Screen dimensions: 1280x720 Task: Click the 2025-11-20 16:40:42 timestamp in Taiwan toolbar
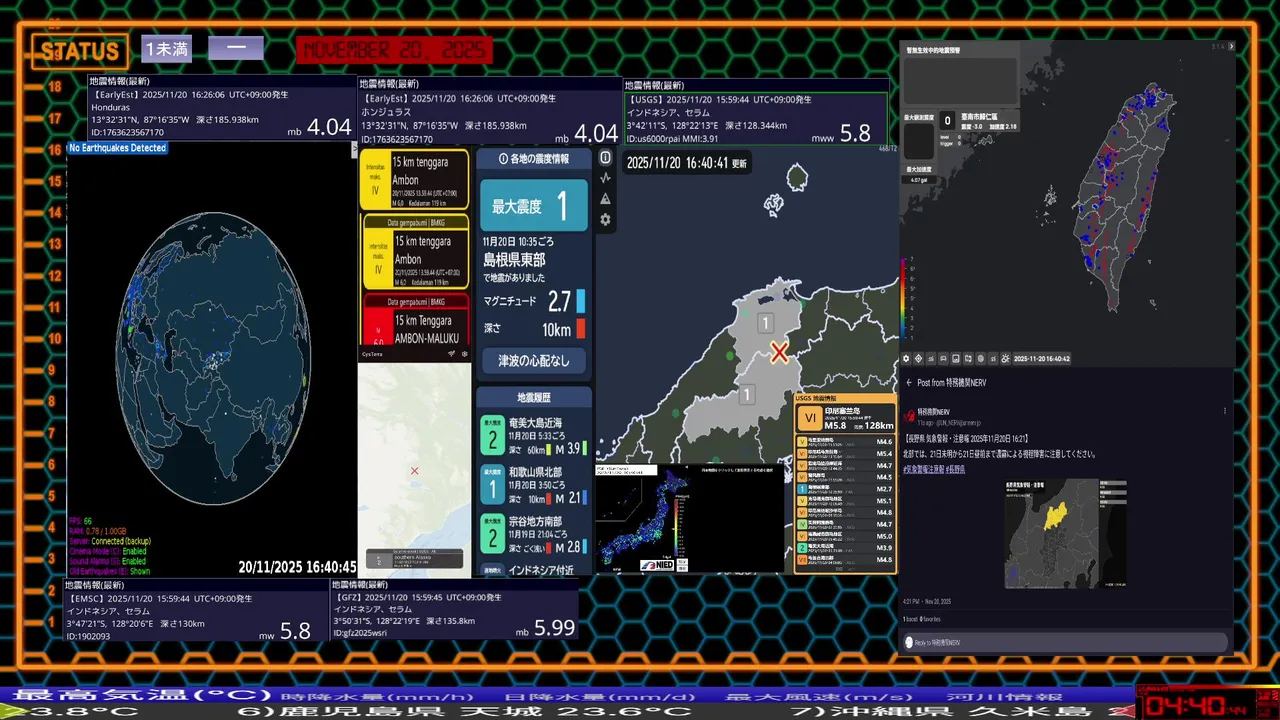pyautogui.click(x=1042, y=359)
